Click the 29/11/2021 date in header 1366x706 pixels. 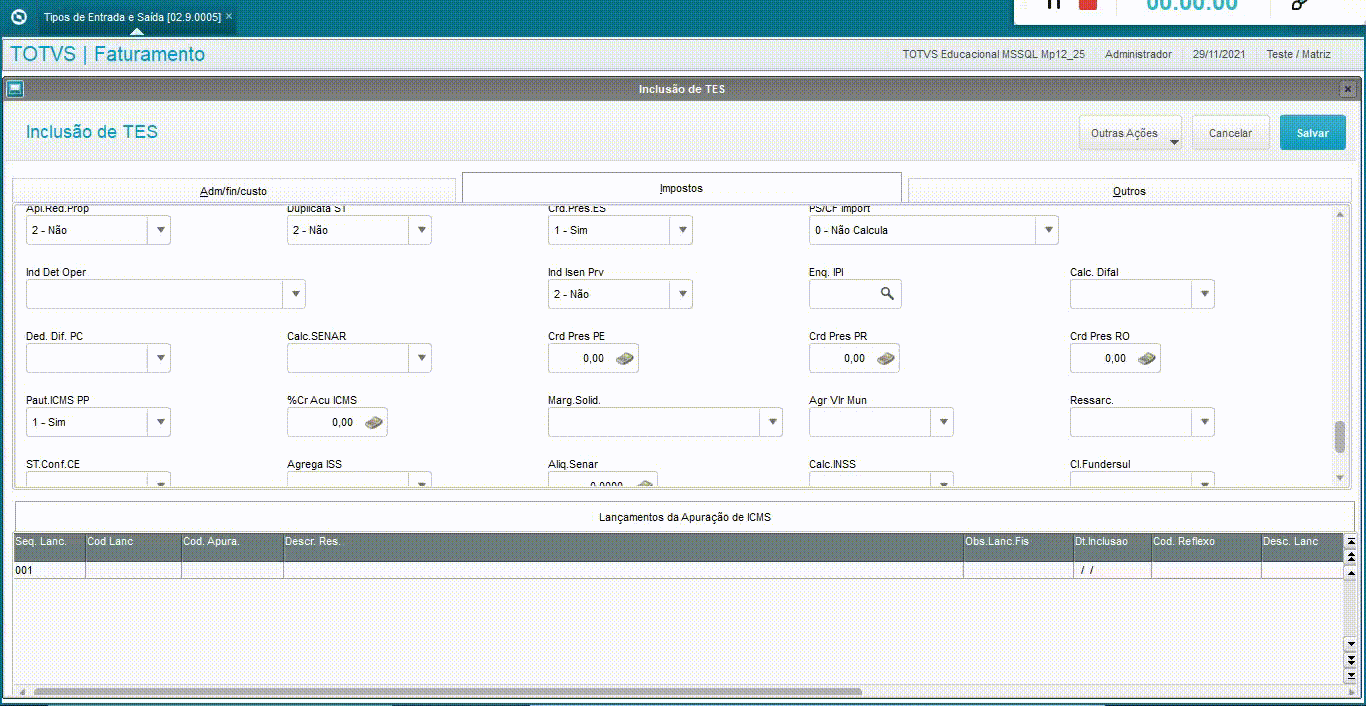[1219, 54]
